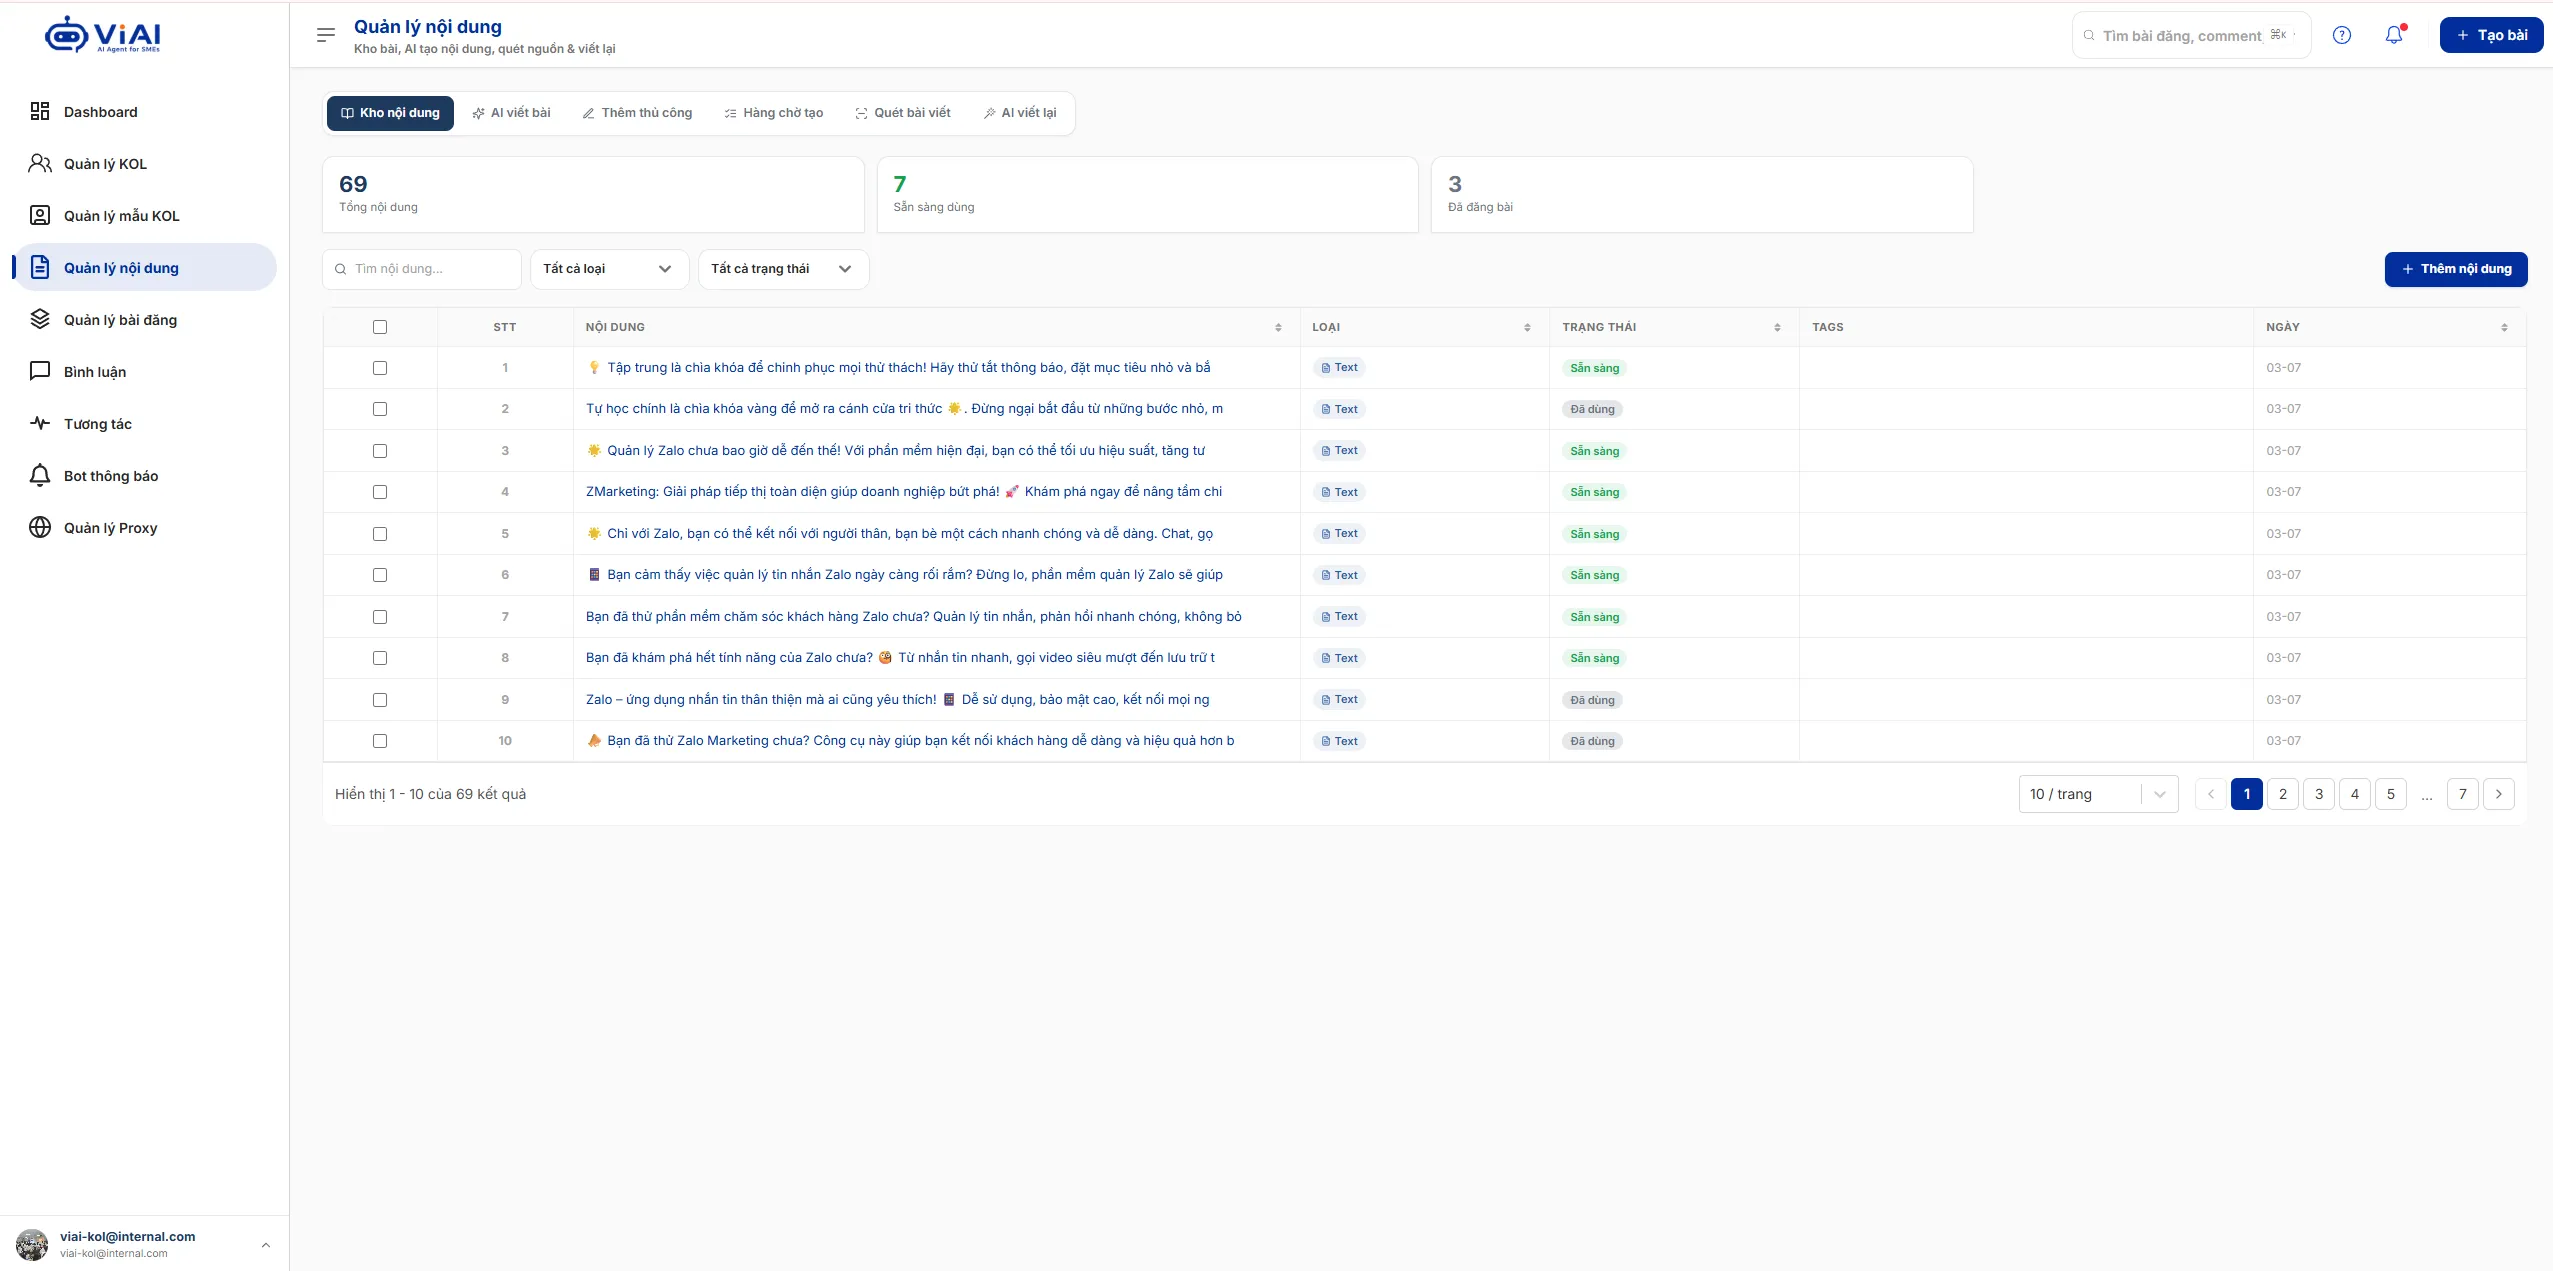Check the checkbox for row 10
Image resolution: width=2553 pixels, height=1271 pixels.
pos(380,741)
